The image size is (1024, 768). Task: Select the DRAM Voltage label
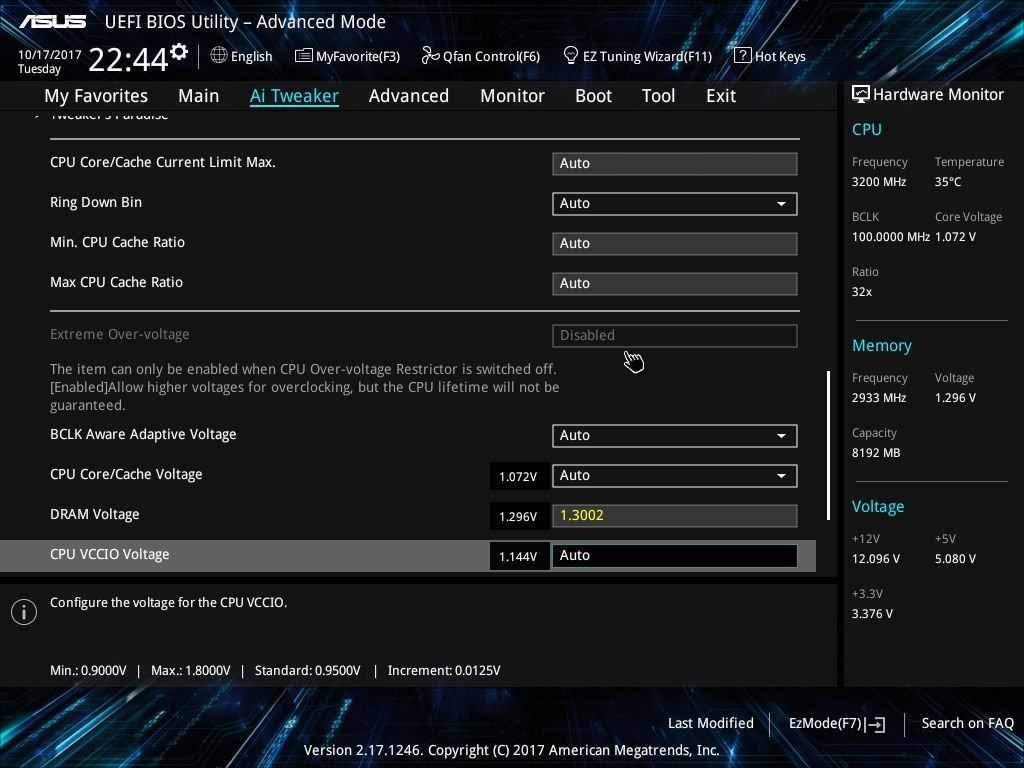tap(95, 515)
